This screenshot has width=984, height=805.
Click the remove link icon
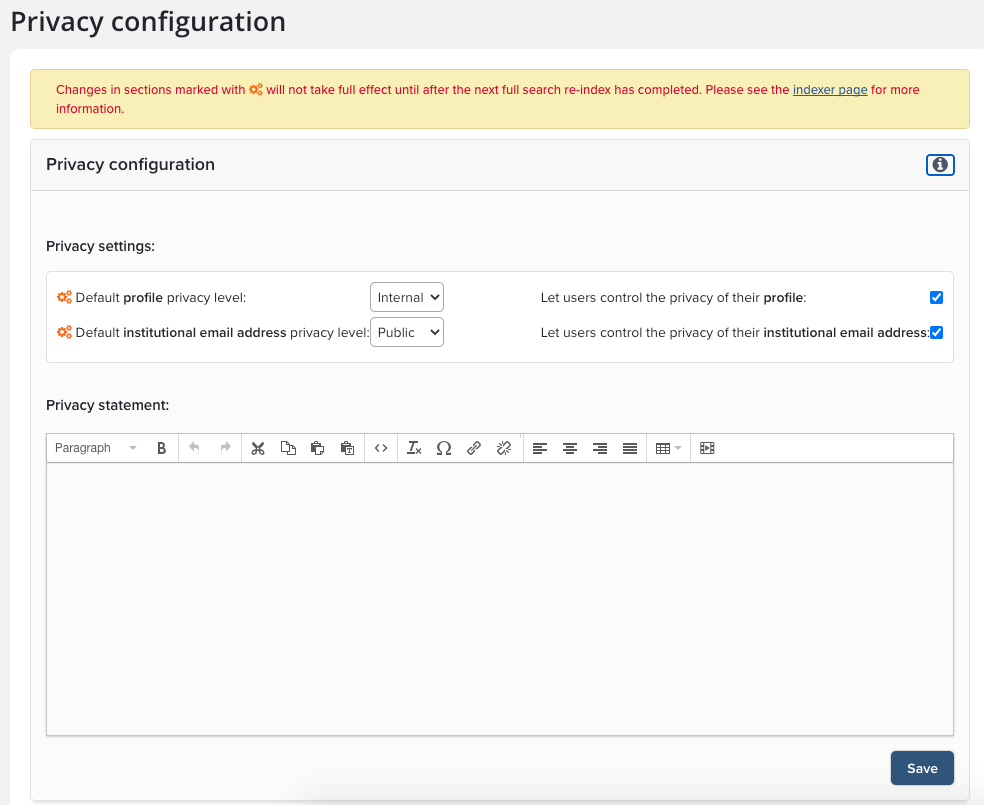504,448
